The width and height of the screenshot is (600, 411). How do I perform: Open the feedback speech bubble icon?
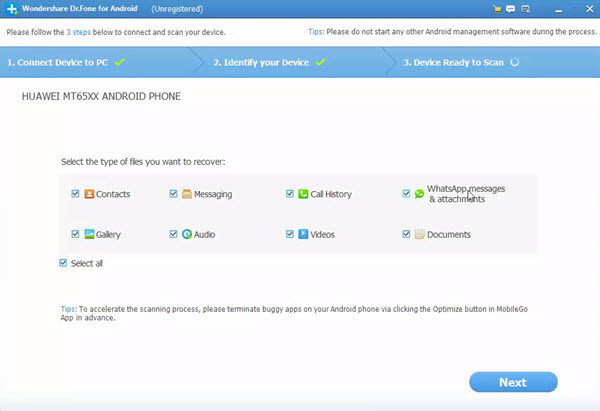click(510, 9)
